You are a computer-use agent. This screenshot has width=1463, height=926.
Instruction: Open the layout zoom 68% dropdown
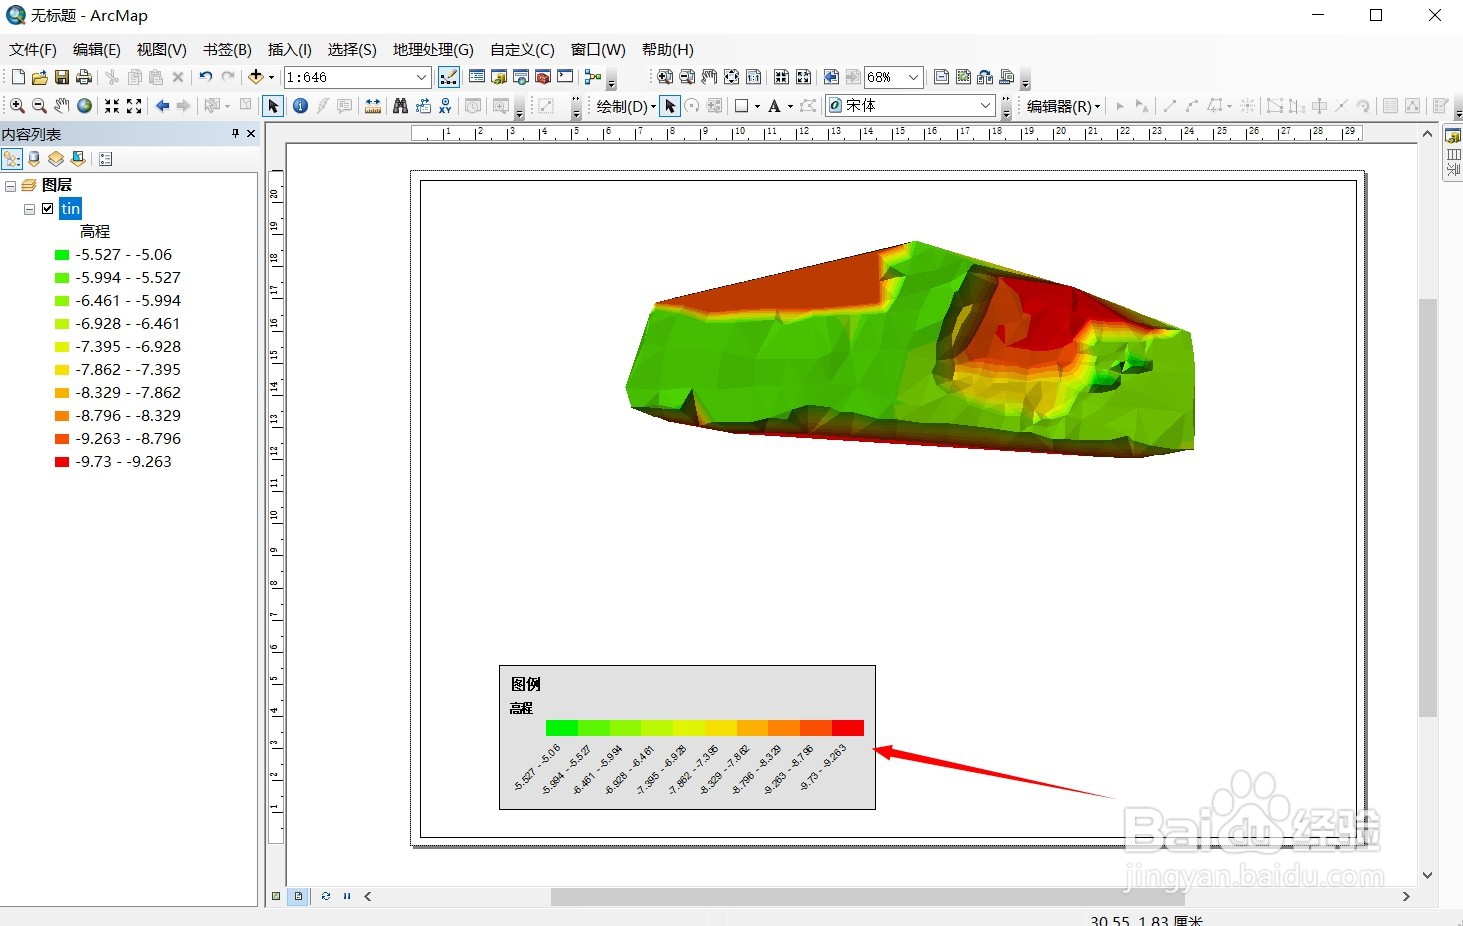[x=913, y=77]
